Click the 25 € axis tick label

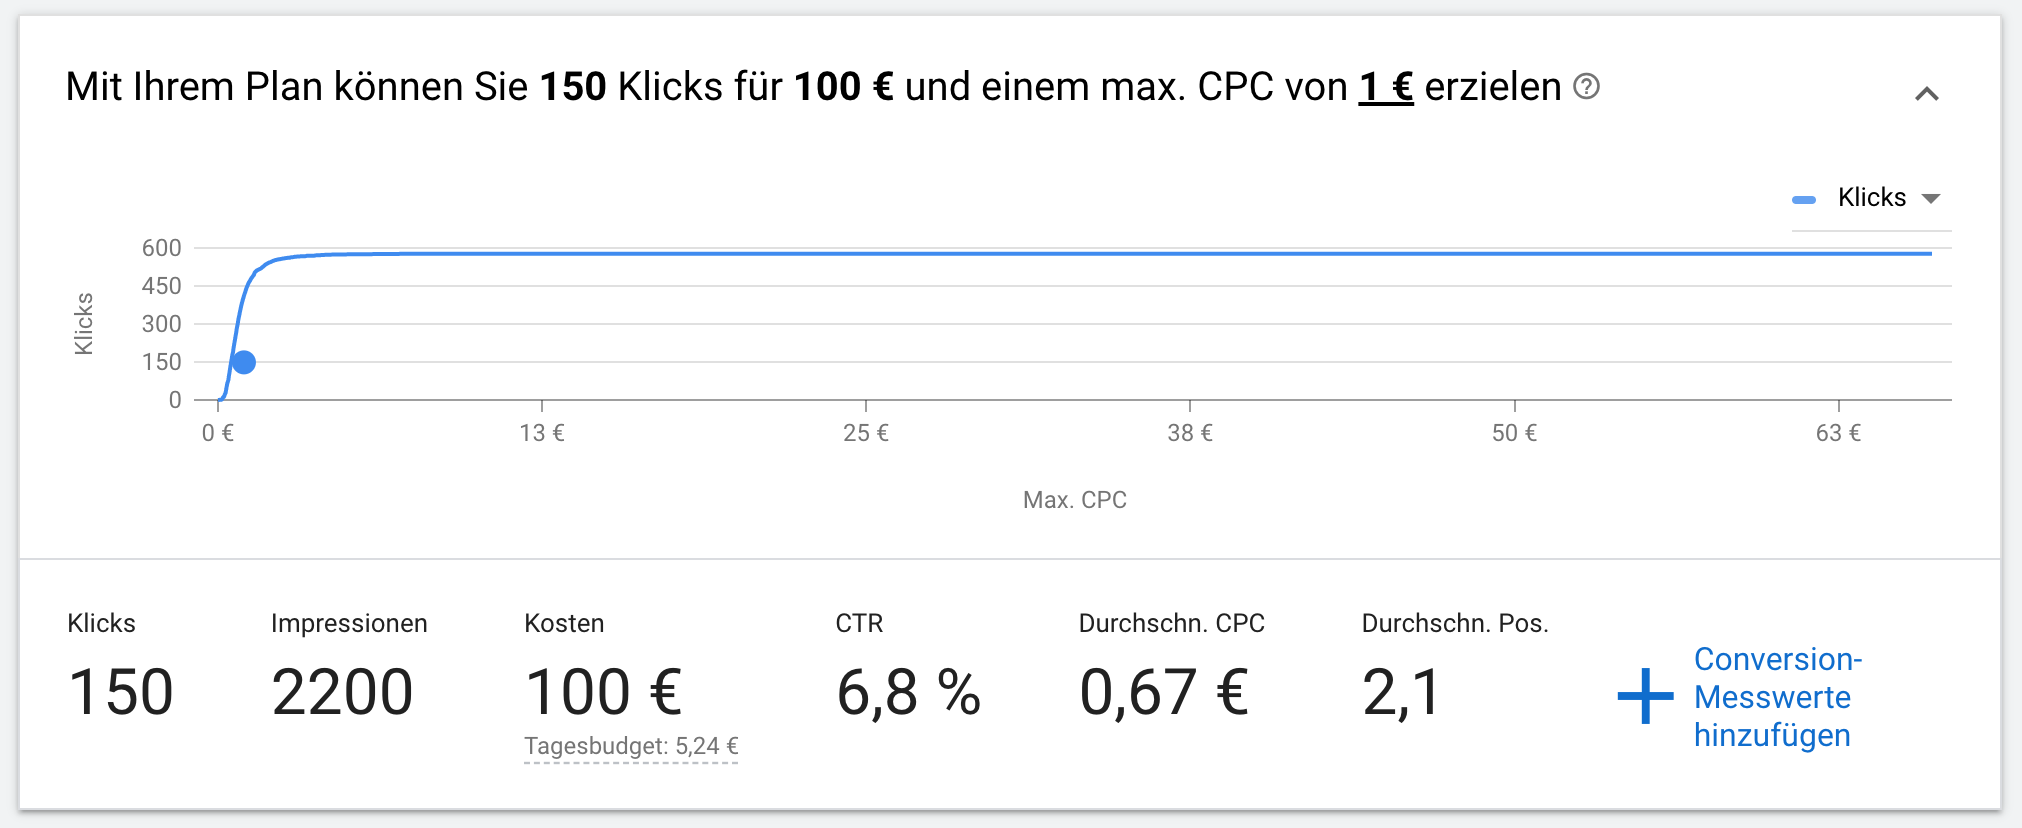(866, 433)
